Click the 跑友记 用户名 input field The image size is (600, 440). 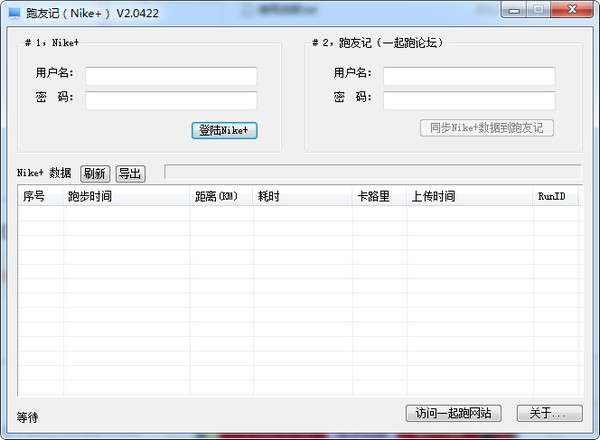[469, 76]
